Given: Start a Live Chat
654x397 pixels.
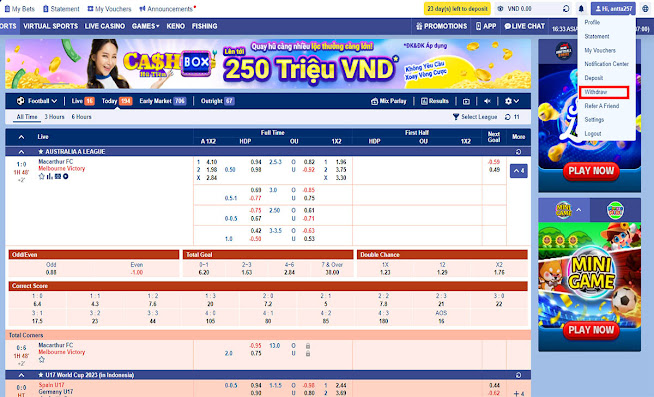Looking at the screenshot, I should point(525,26).
